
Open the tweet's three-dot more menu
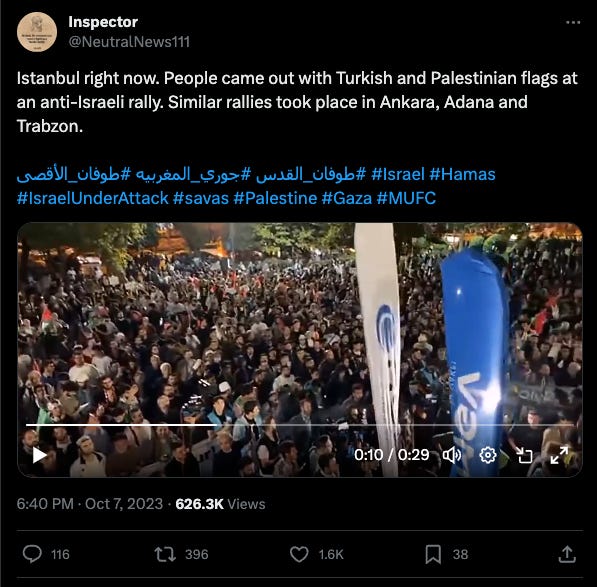coord(573,22)
